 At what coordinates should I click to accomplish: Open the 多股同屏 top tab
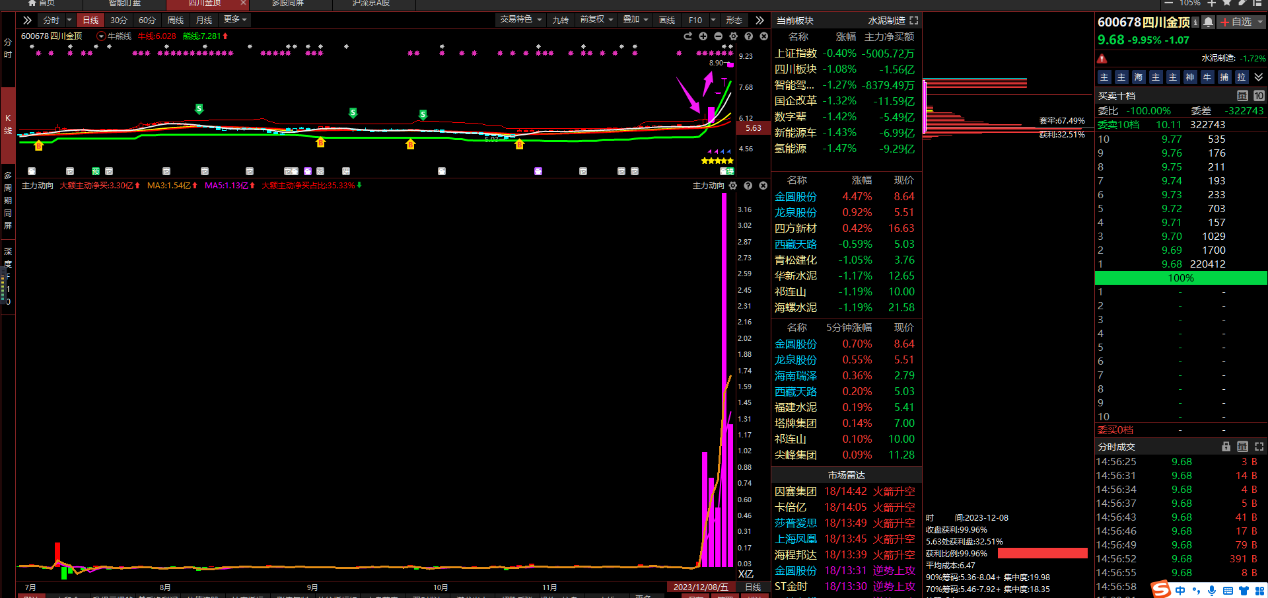coord(290,4)
